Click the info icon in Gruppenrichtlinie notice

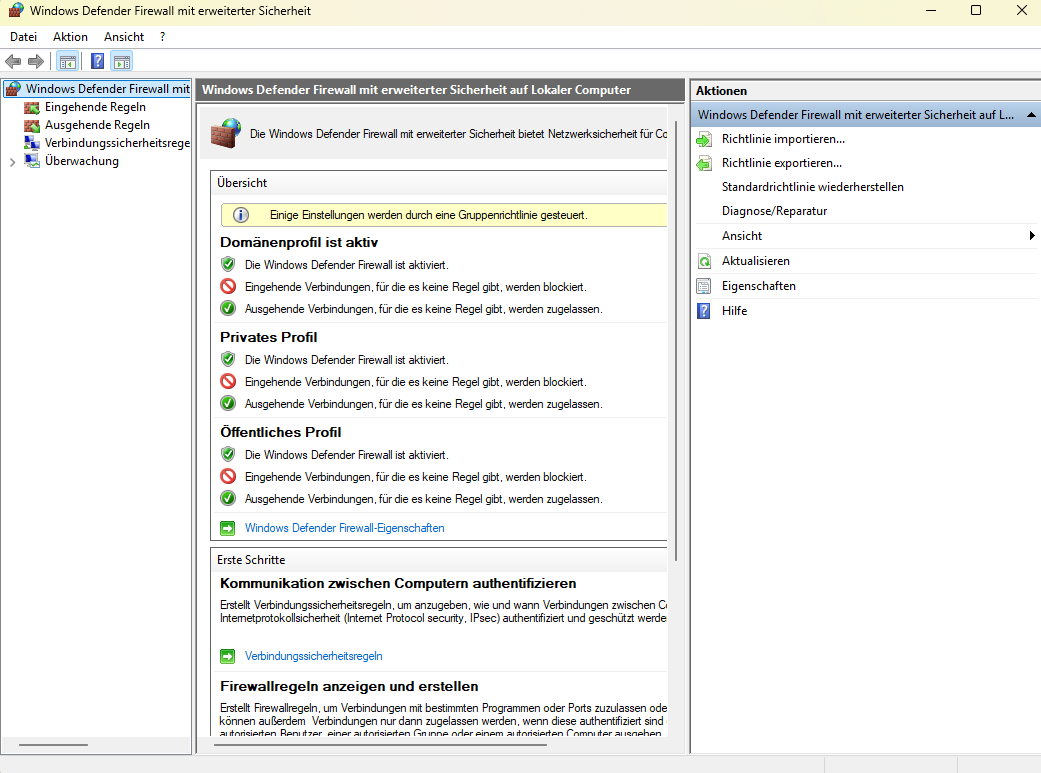pos(241,215)
